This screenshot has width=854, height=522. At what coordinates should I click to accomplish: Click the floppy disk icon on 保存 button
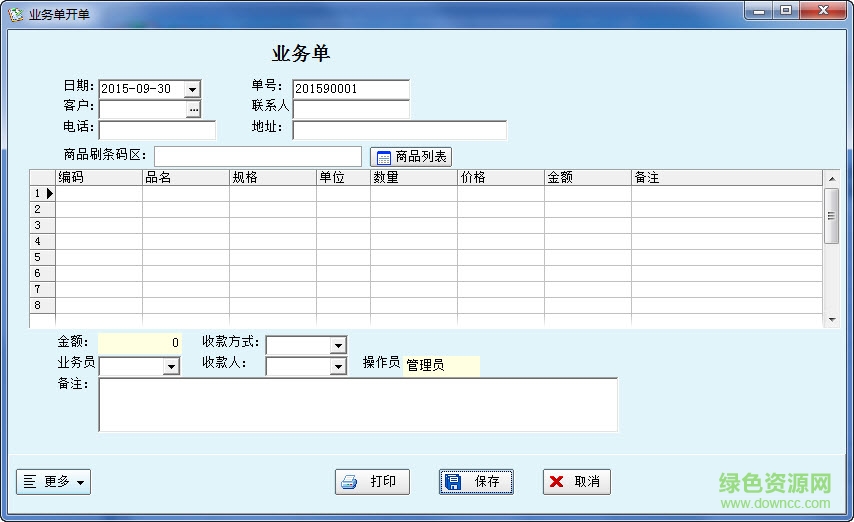pyautogui.click(x=453, y=482)
